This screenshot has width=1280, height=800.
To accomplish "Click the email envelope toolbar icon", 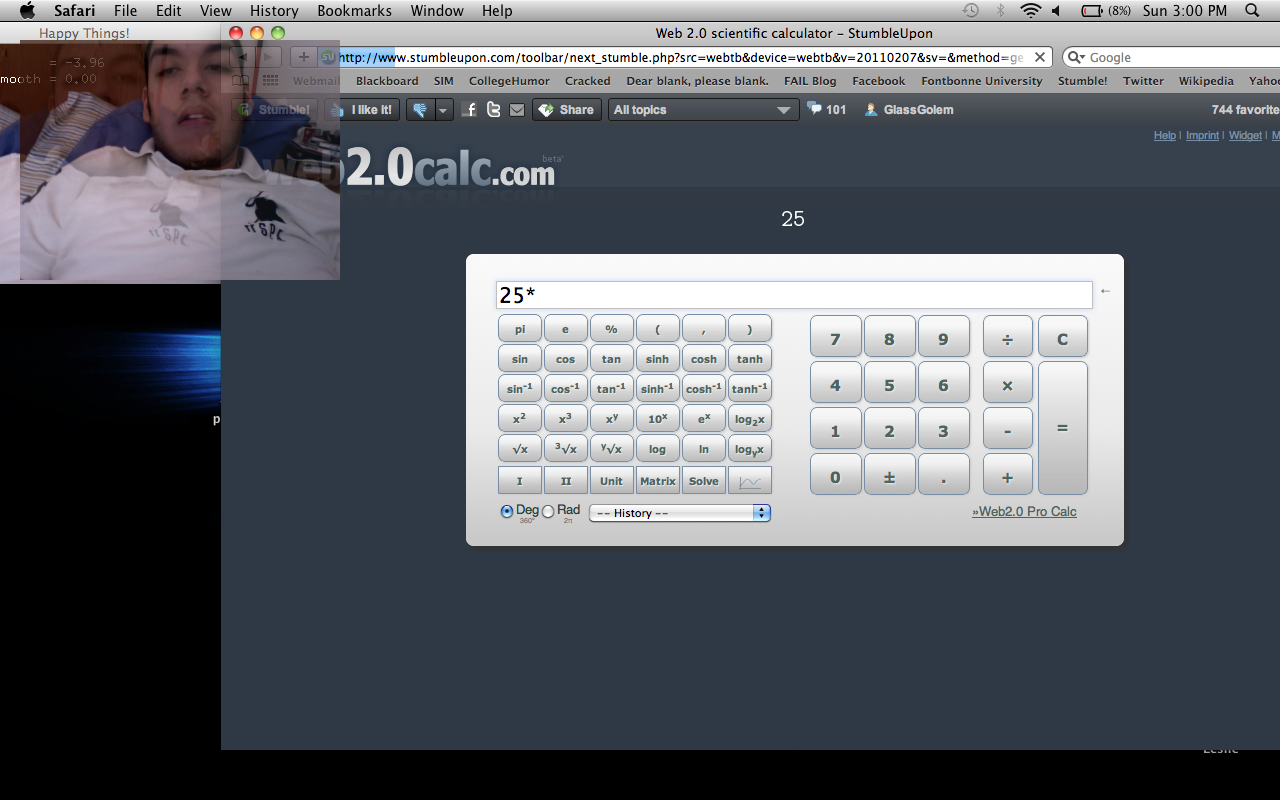I will (516, 110).
